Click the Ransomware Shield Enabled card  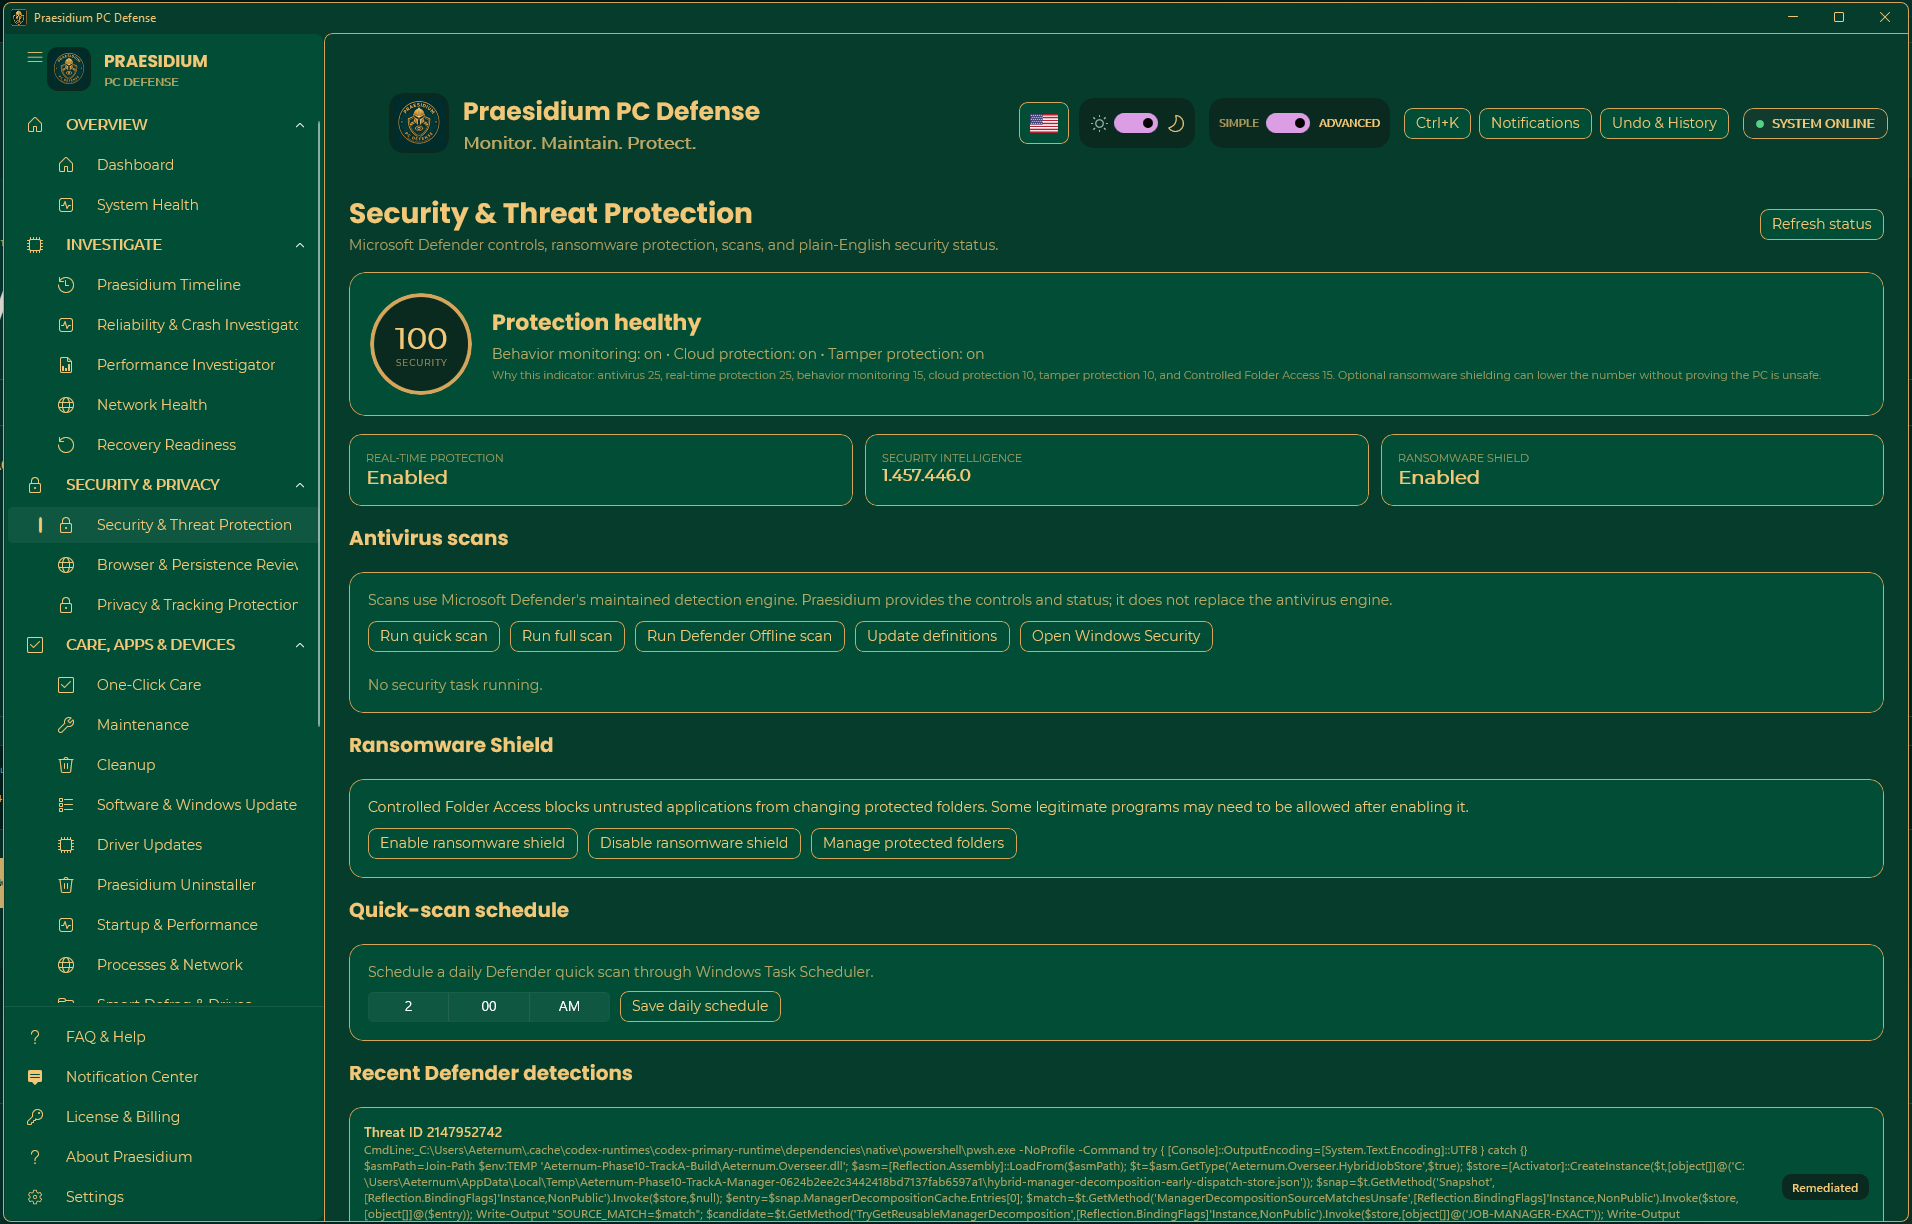(1632, 470)
